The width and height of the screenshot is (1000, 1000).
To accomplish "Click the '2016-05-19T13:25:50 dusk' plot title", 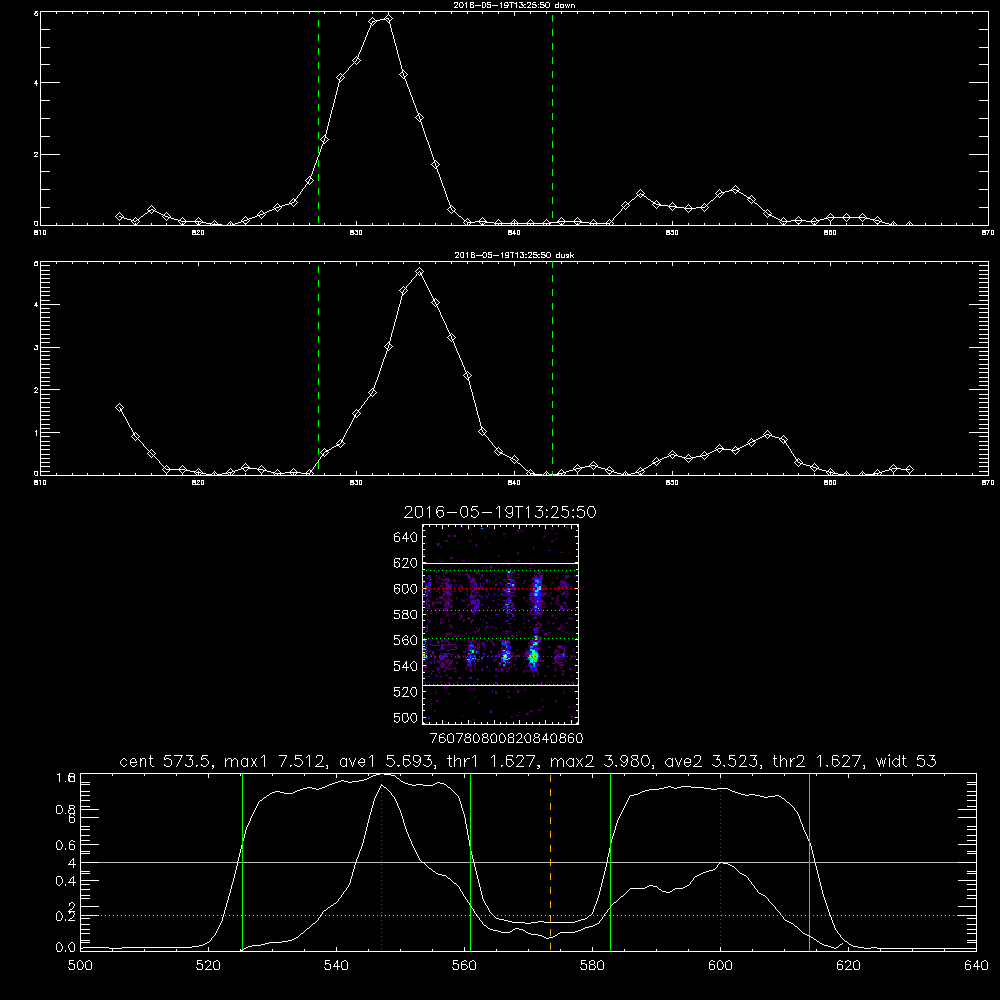I will (x=514, y=255).
